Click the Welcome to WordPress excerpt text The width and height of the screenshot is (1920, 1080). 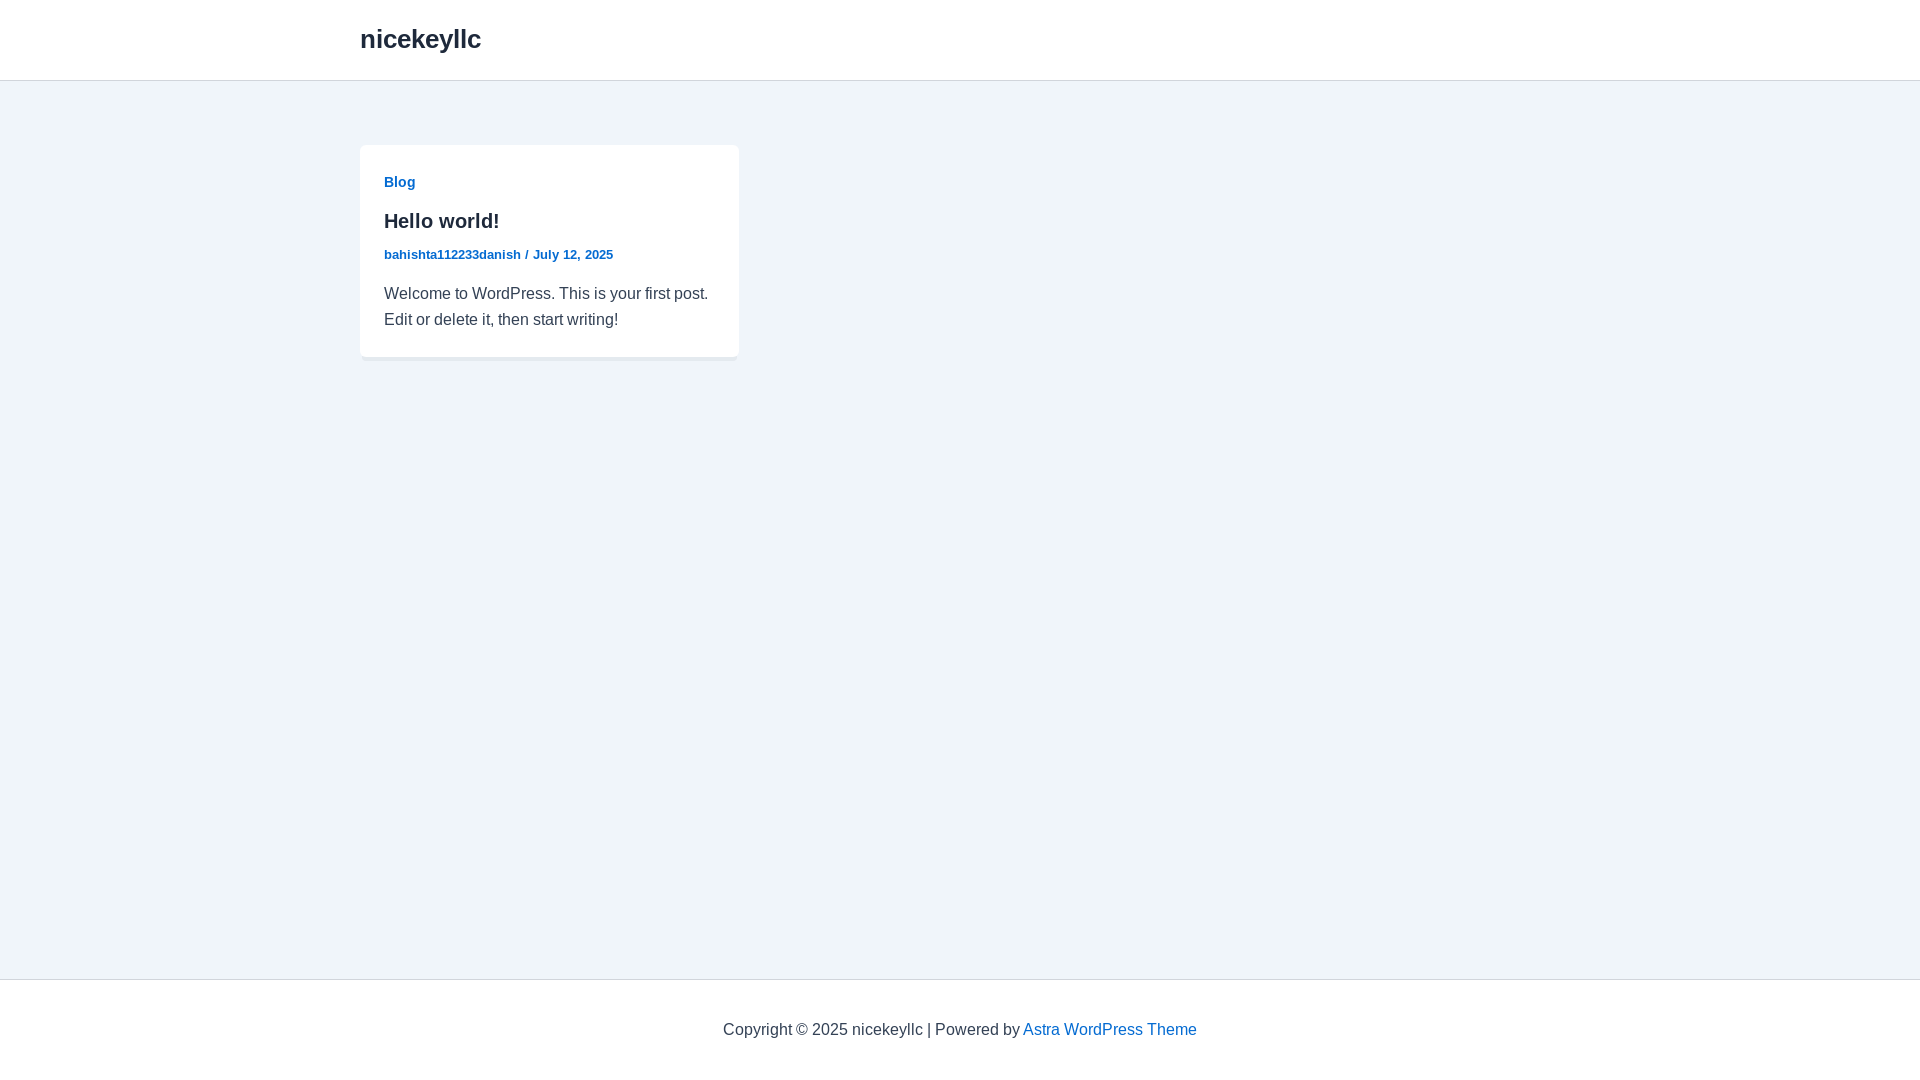pyautogui.click(x=546, y=307)
